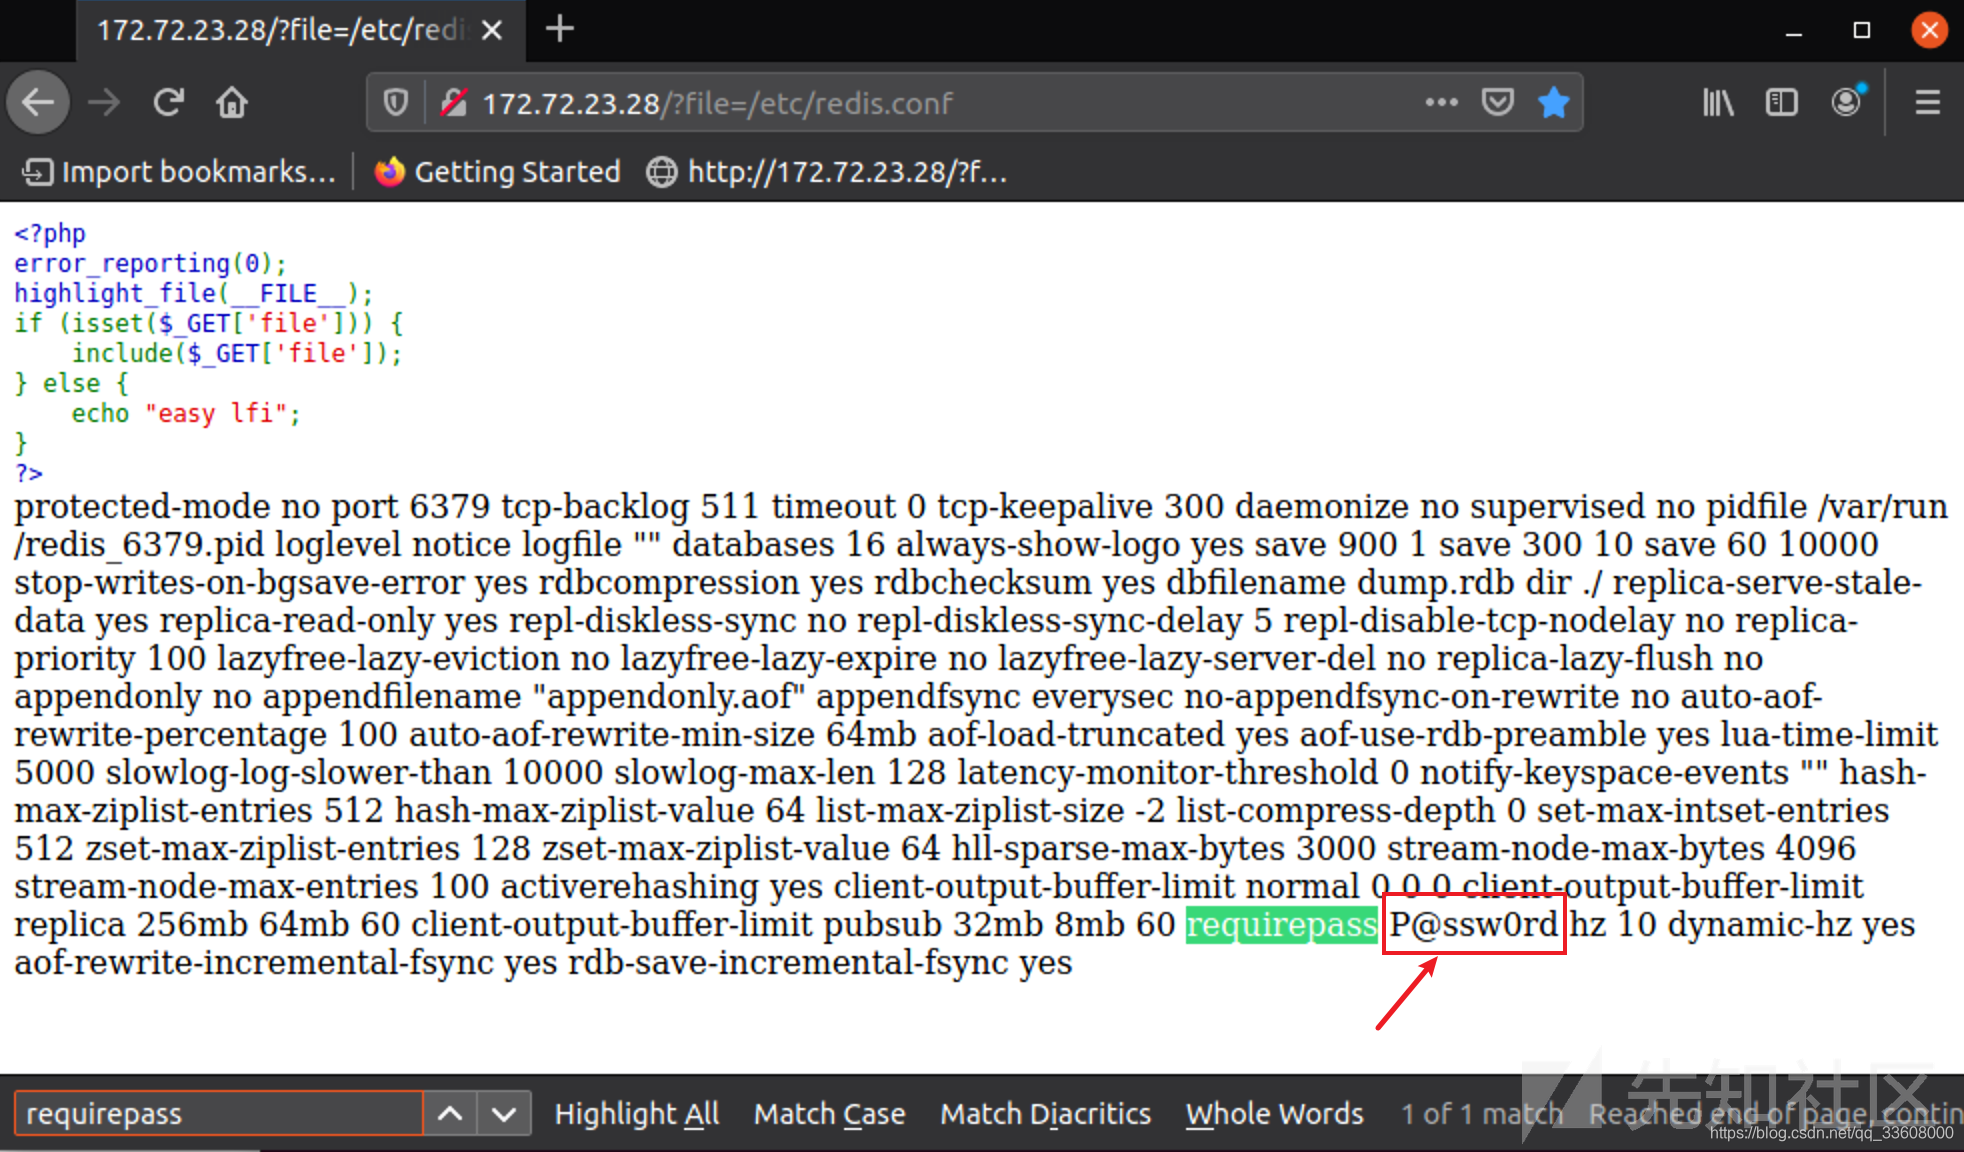Open a new tab with plus button
Screen dimensions: 1964x1152
tap(560, 29)
